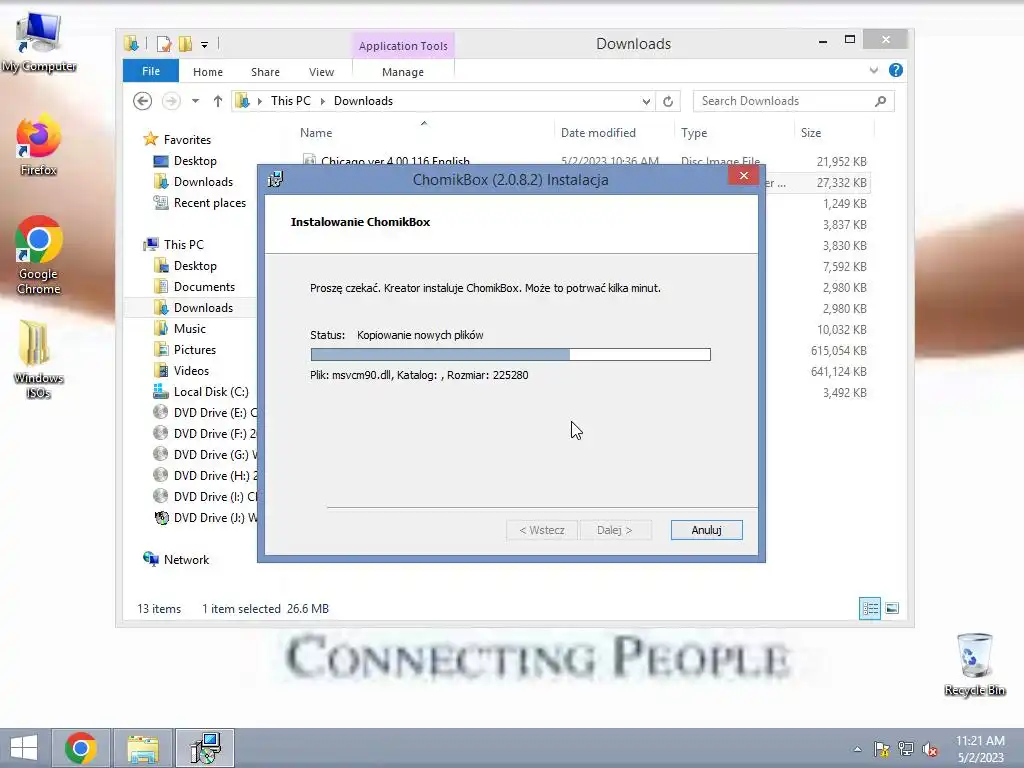This screenshot has width=1024, height=768.
Task: Switch to the Details view layout
Action: coord(870,609)
